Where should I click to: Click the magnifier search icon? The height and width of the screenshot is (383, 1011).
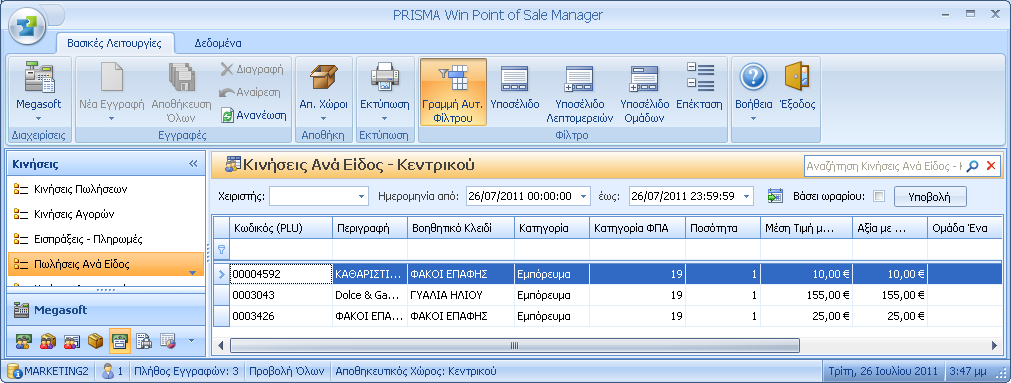[973, 166]
